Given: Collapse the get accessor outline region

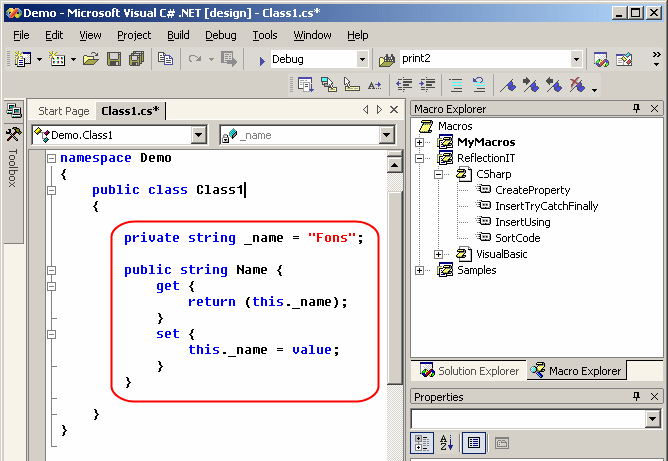Looking at the screenshot, I should [x=52, y=286].
